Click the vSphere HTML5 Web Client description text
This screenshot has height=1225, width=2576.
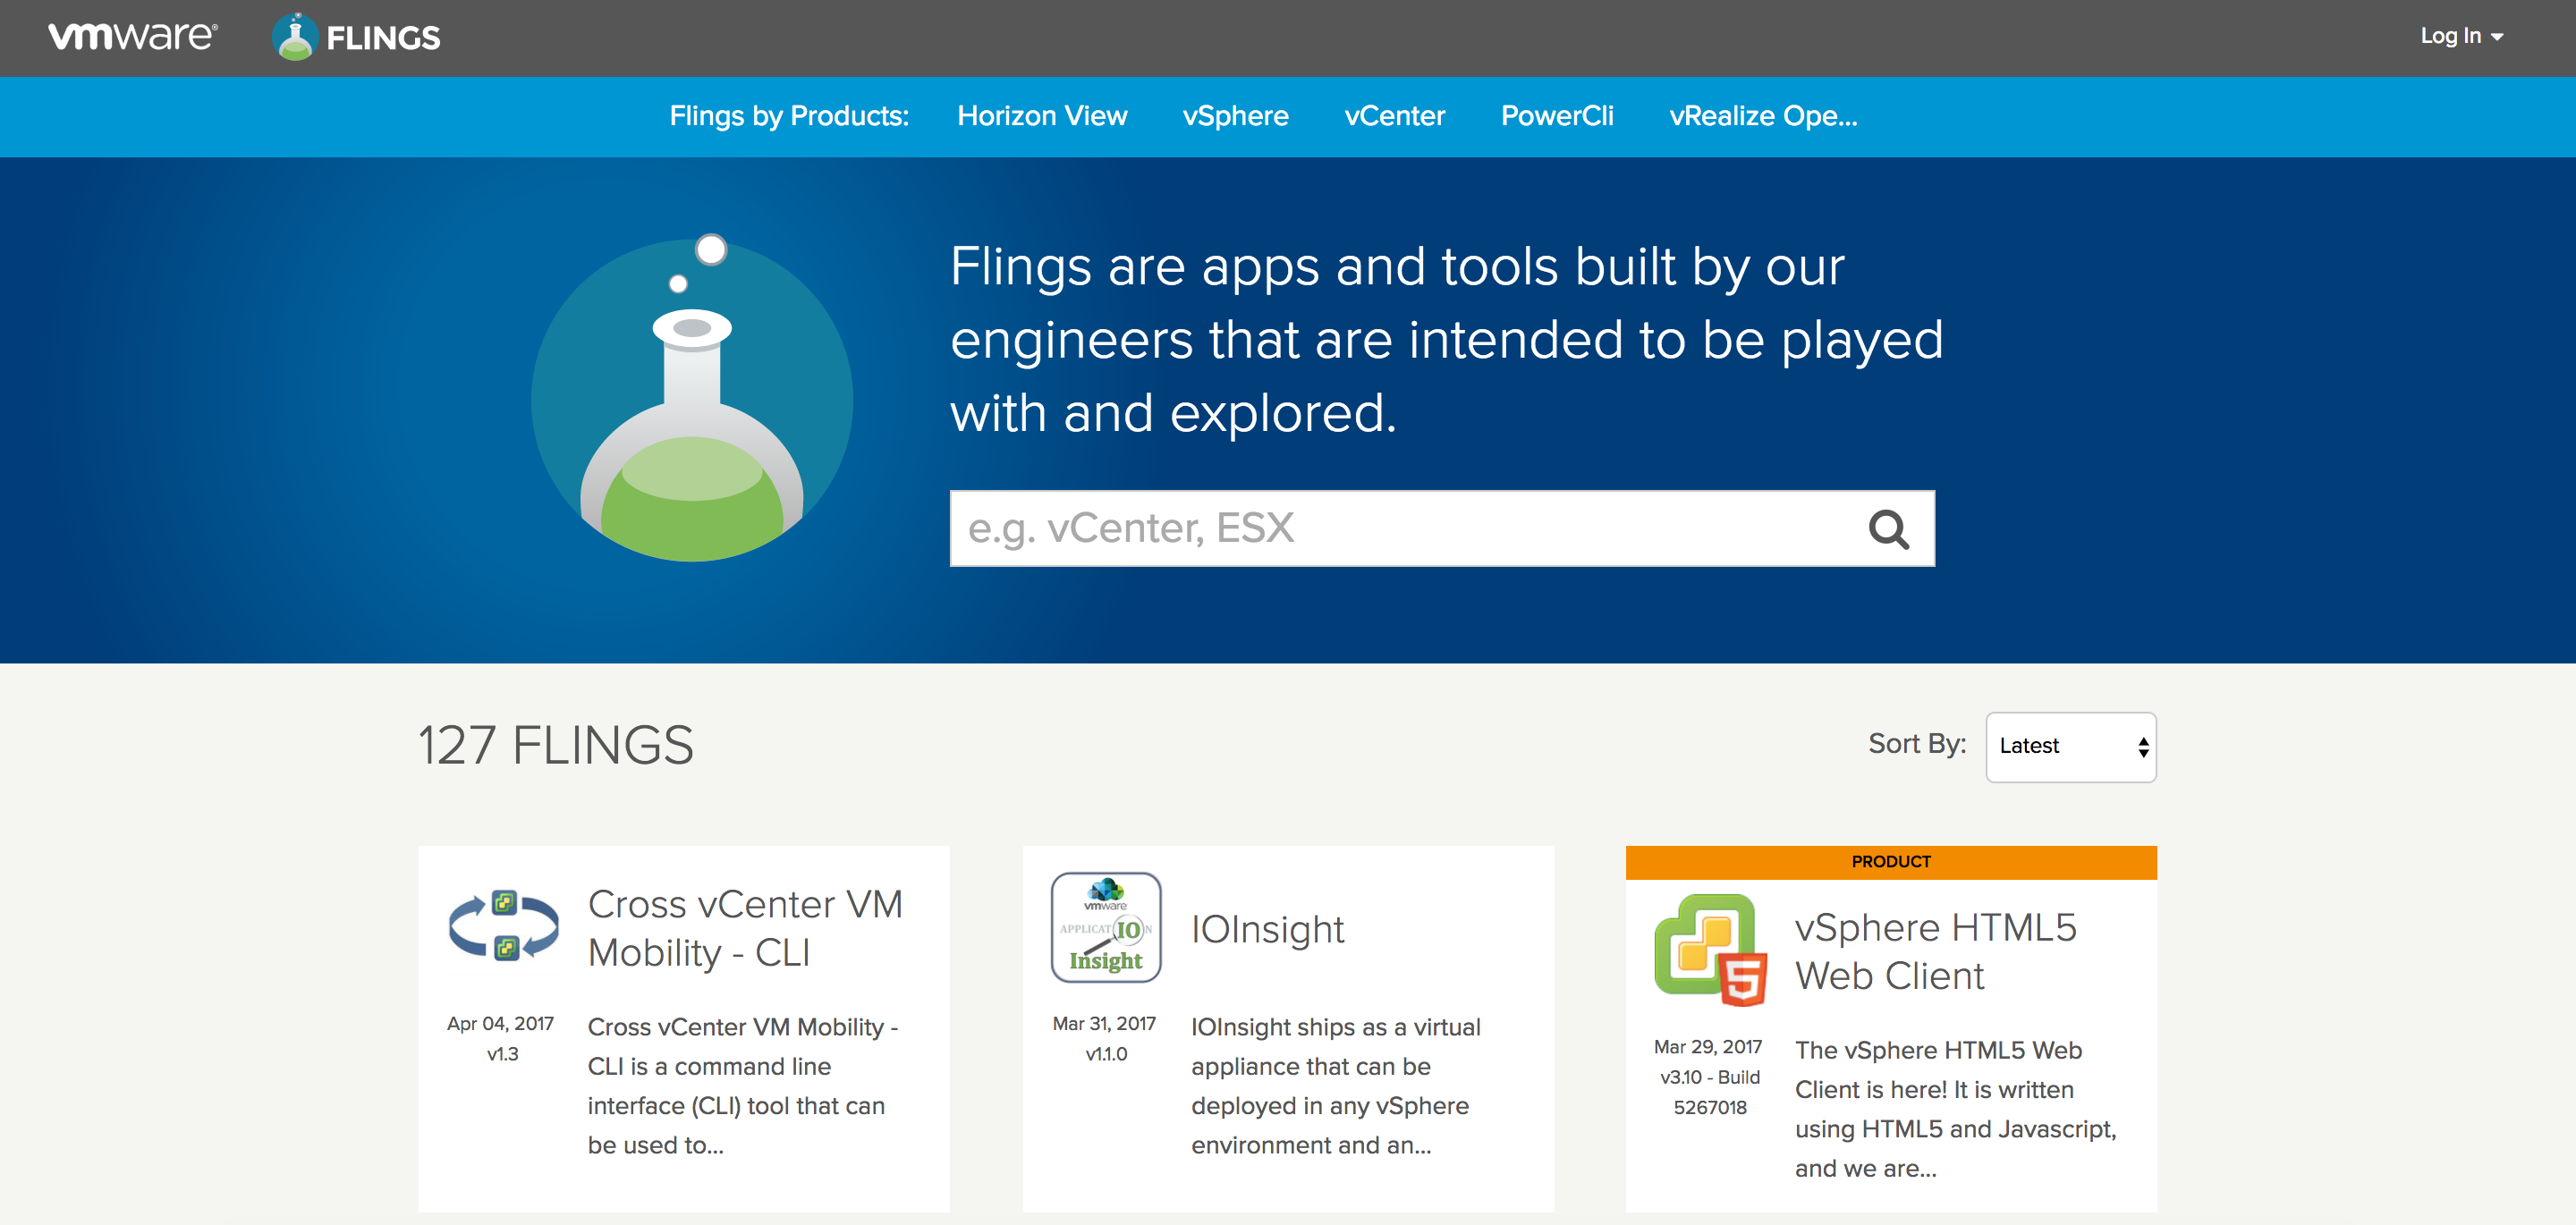point(1955,1109)
